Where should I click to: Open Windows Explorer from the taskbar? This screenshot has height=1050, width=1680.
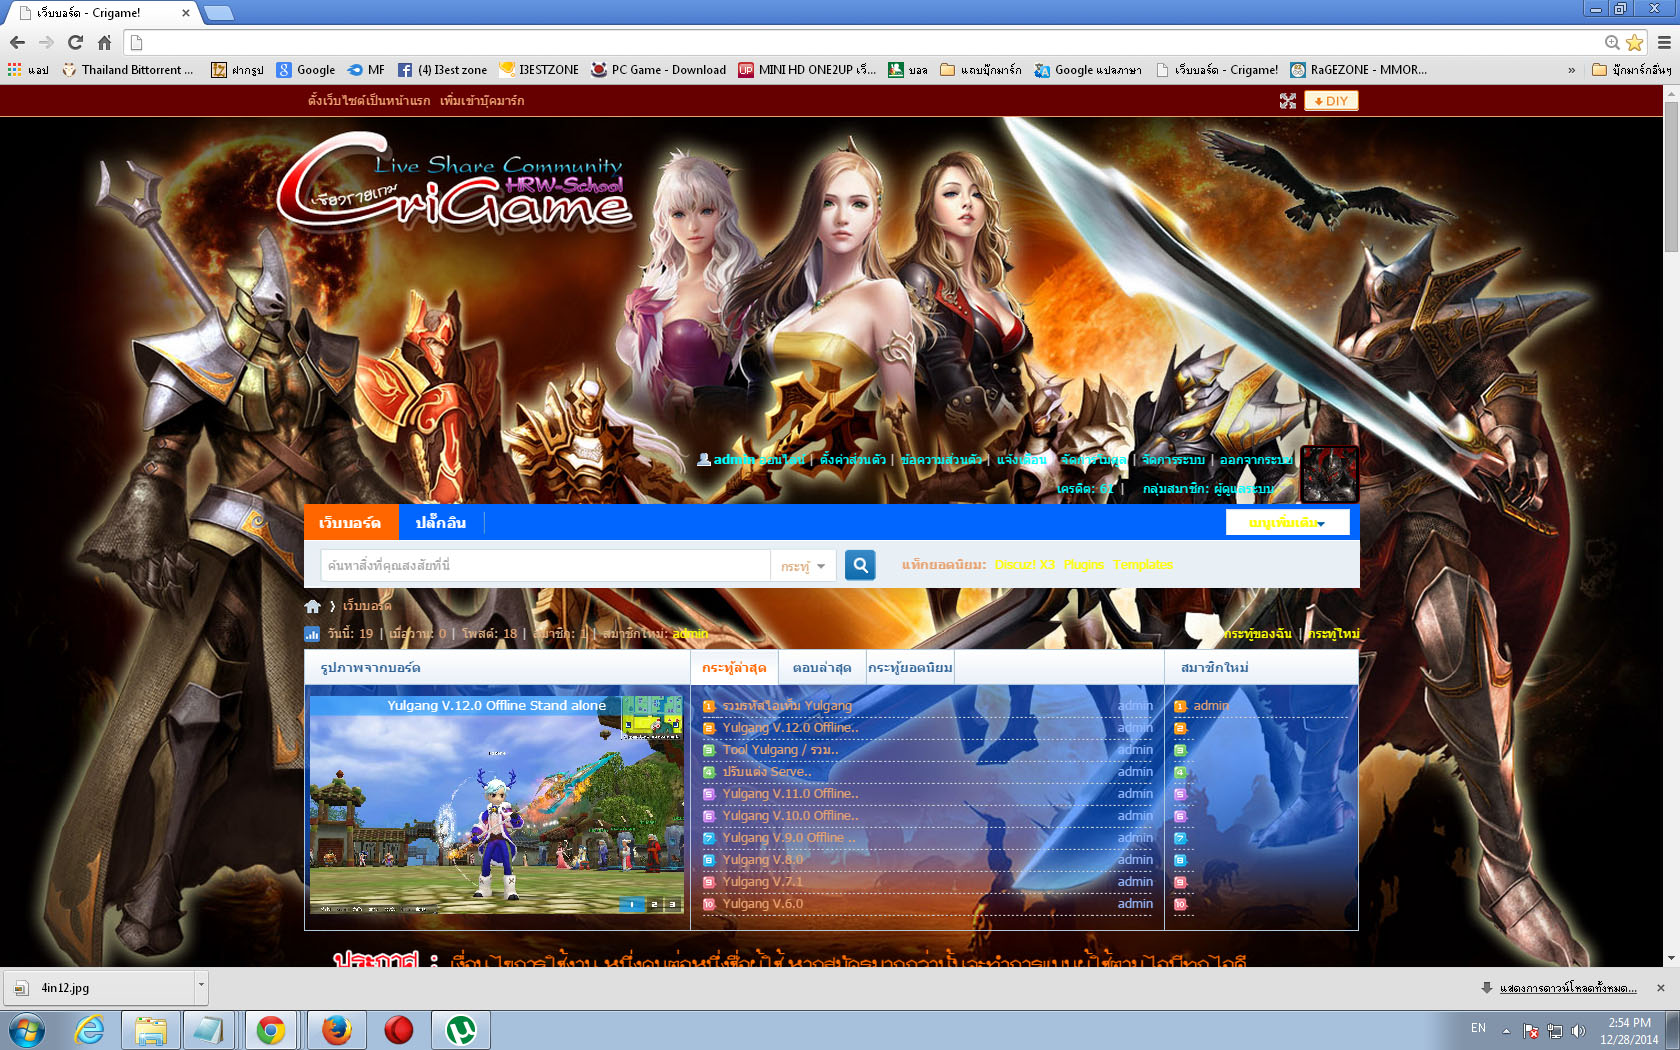coord(151,1030)
